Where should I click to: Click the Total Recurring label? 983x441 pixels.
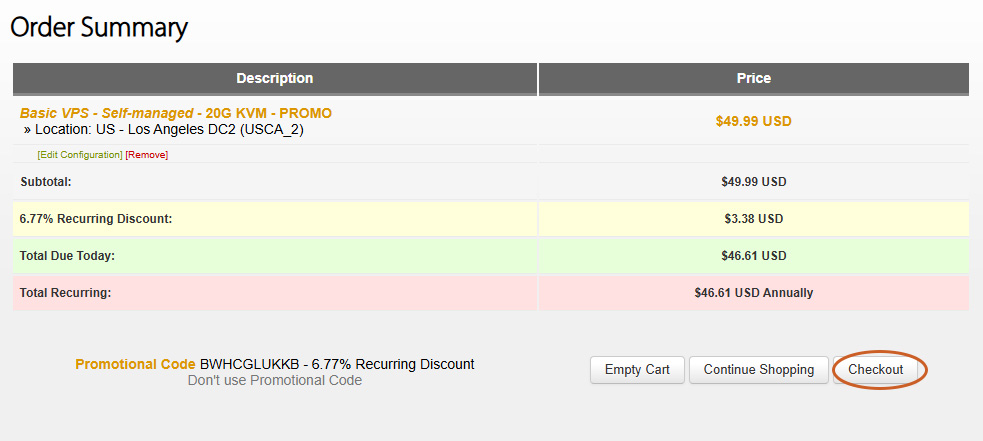(65, 293)
